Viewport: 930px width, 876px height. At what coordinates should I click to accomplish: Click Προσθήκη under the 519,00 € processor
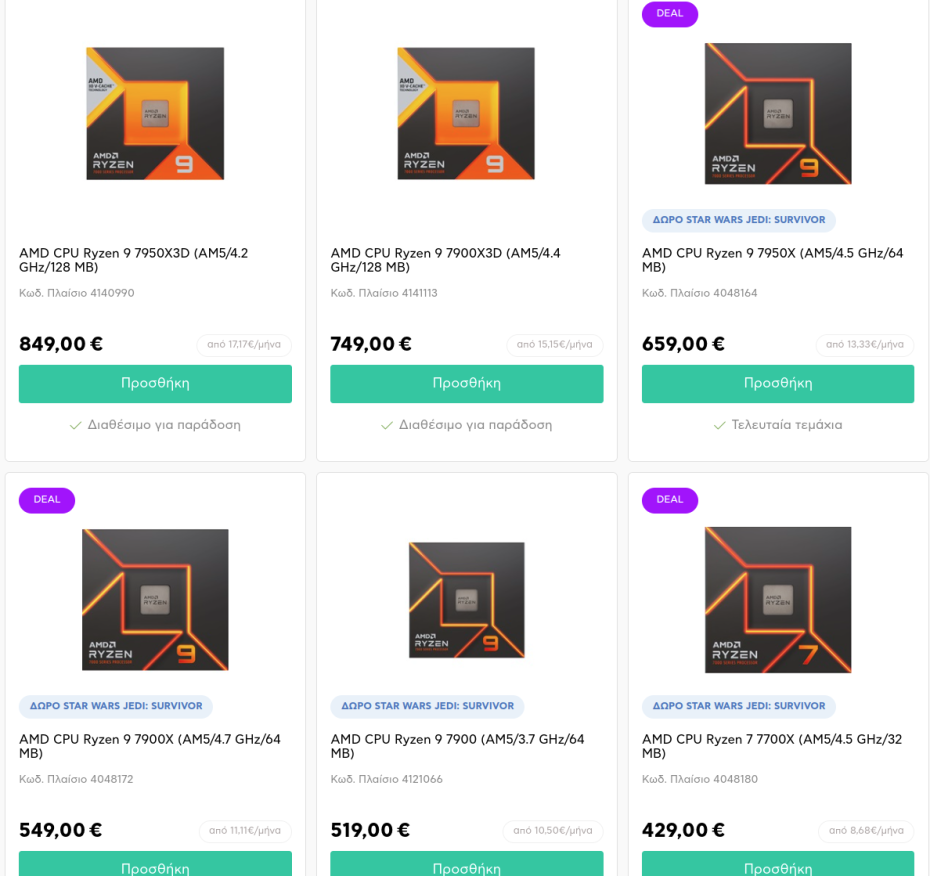(x=466, y=866)
